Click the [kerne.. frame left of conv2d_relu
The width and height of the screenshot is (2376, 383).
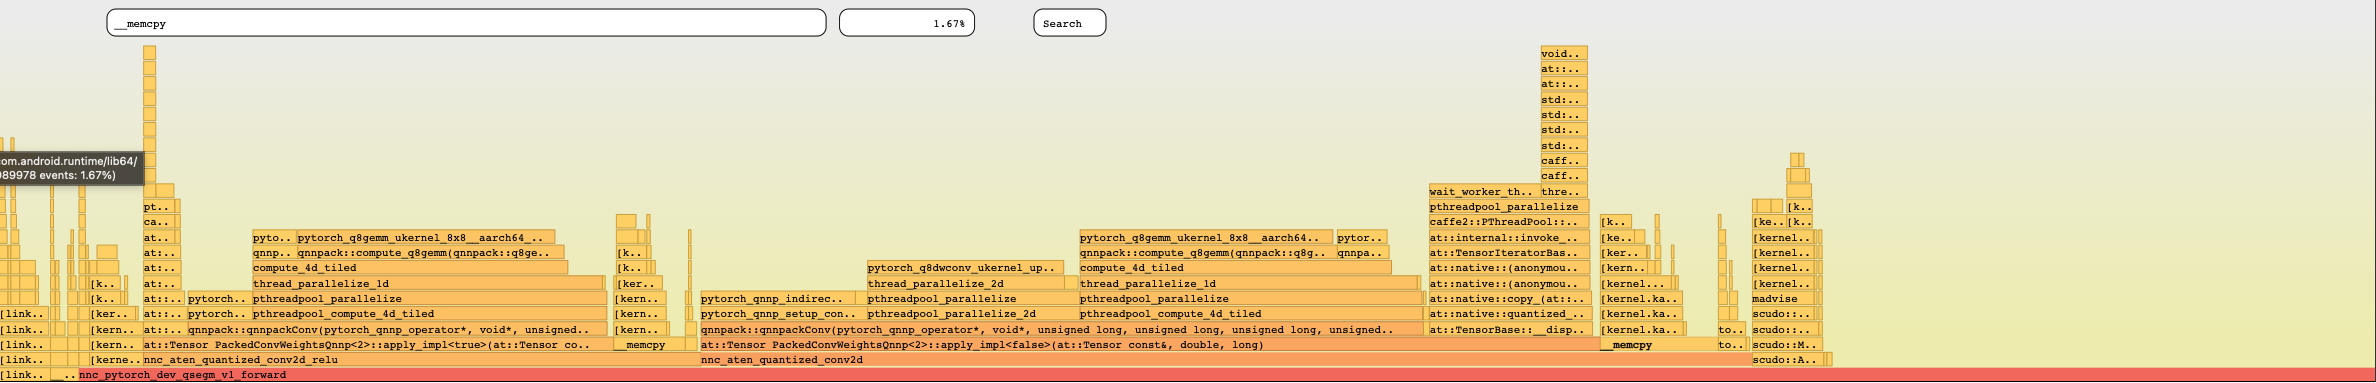tap(116, 360)
